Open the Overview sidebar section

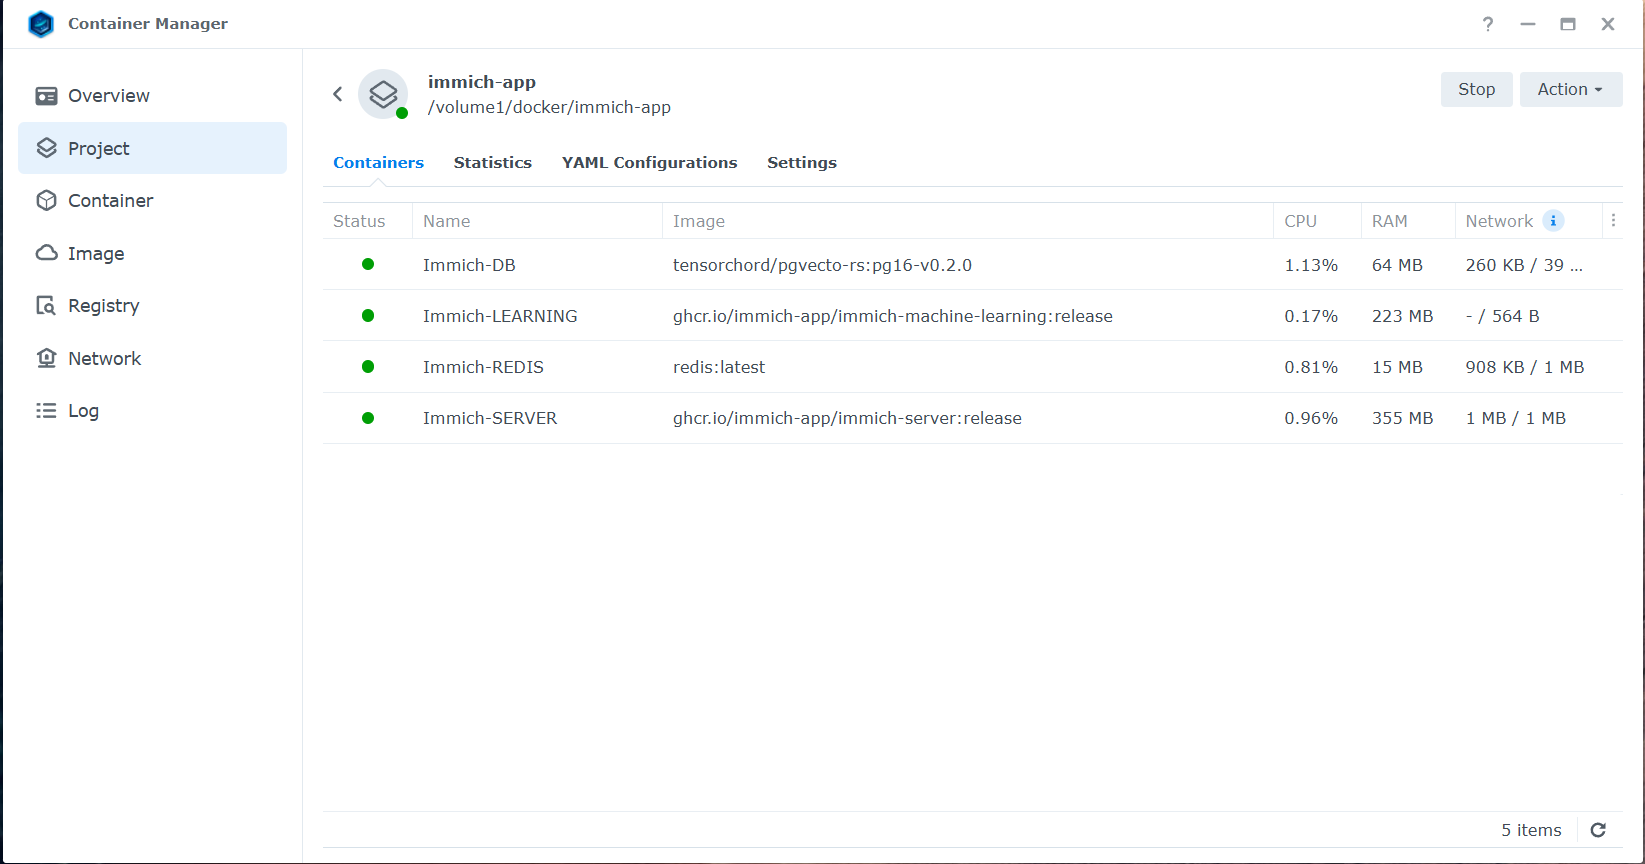click(x=152, y=96)
